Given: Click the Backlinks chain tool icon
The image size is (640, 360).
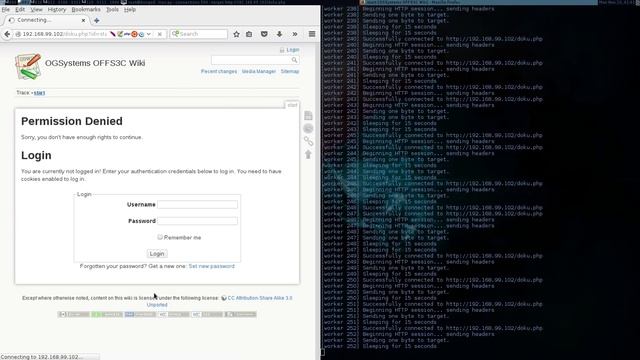Looking at the screenshot, I should coord(308,141).
